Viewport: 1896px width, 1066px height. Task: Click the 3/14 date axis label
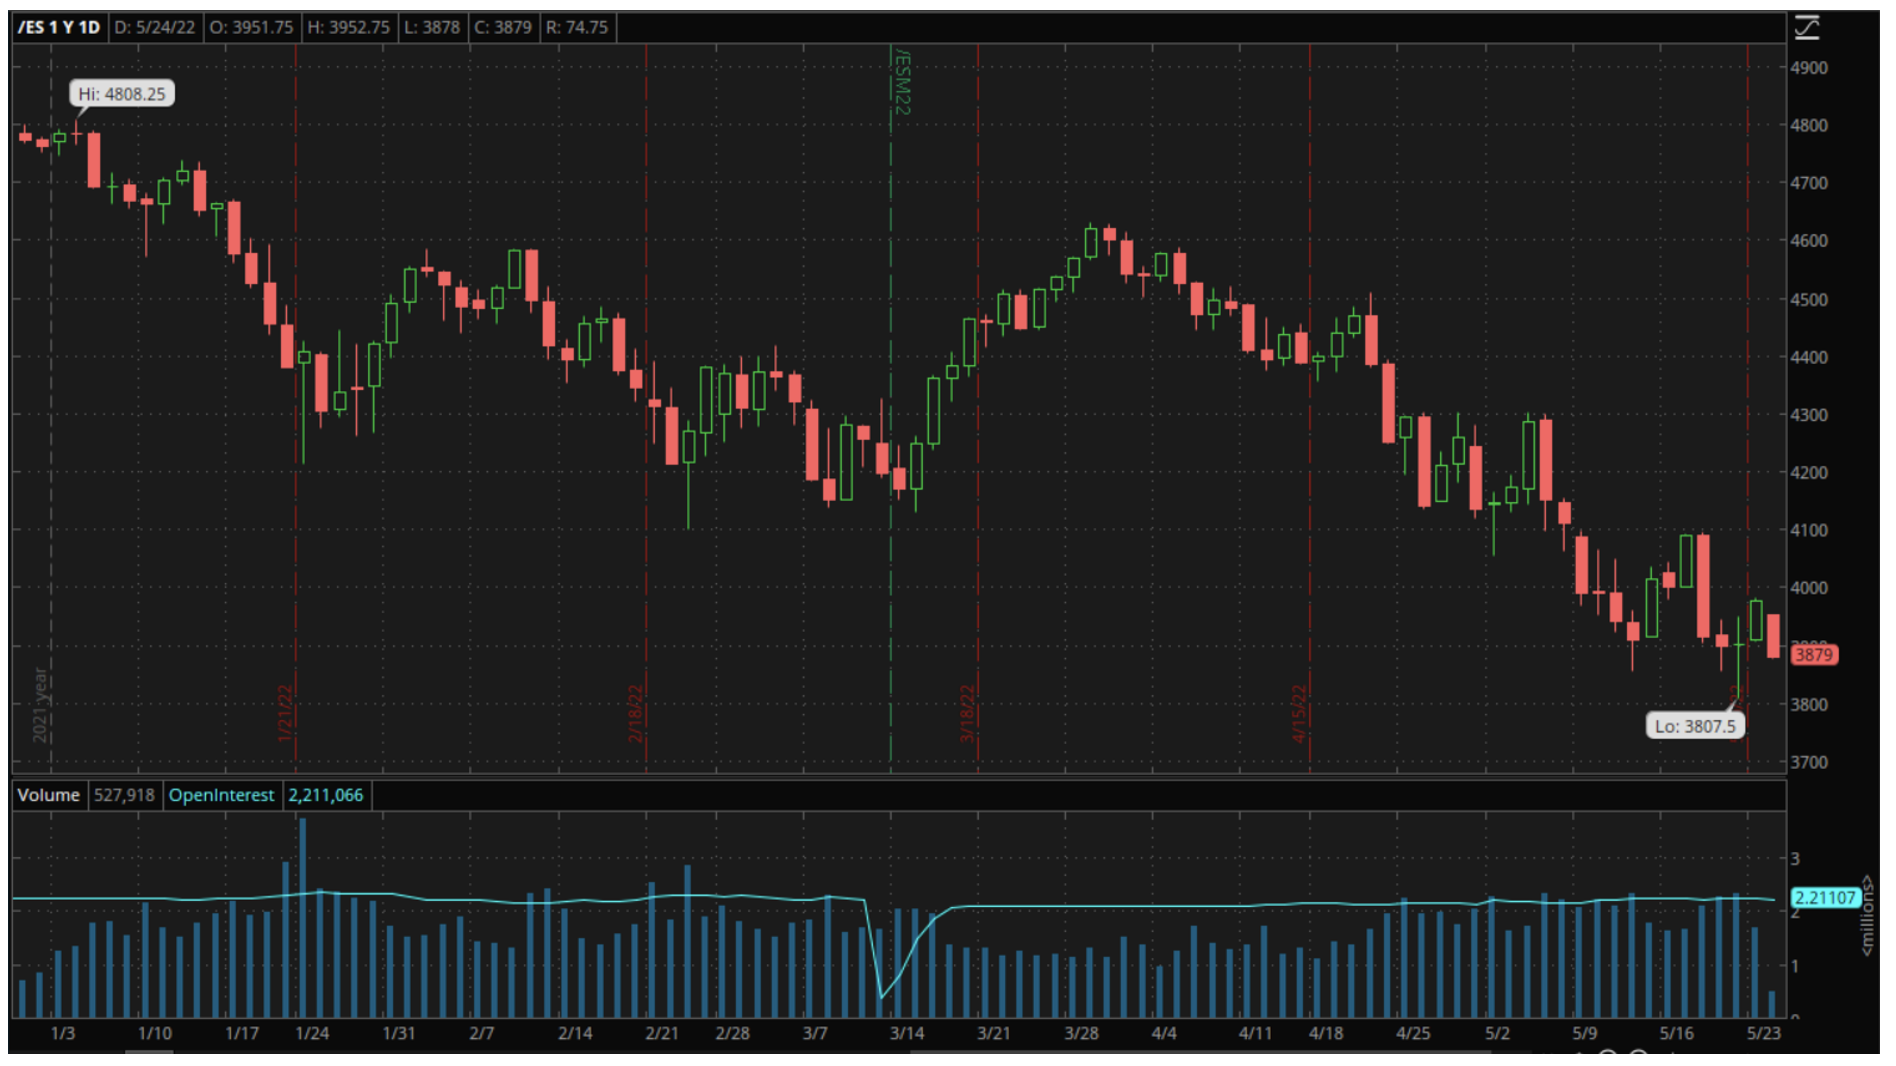pyautogui.click(x=907, y=1033)
